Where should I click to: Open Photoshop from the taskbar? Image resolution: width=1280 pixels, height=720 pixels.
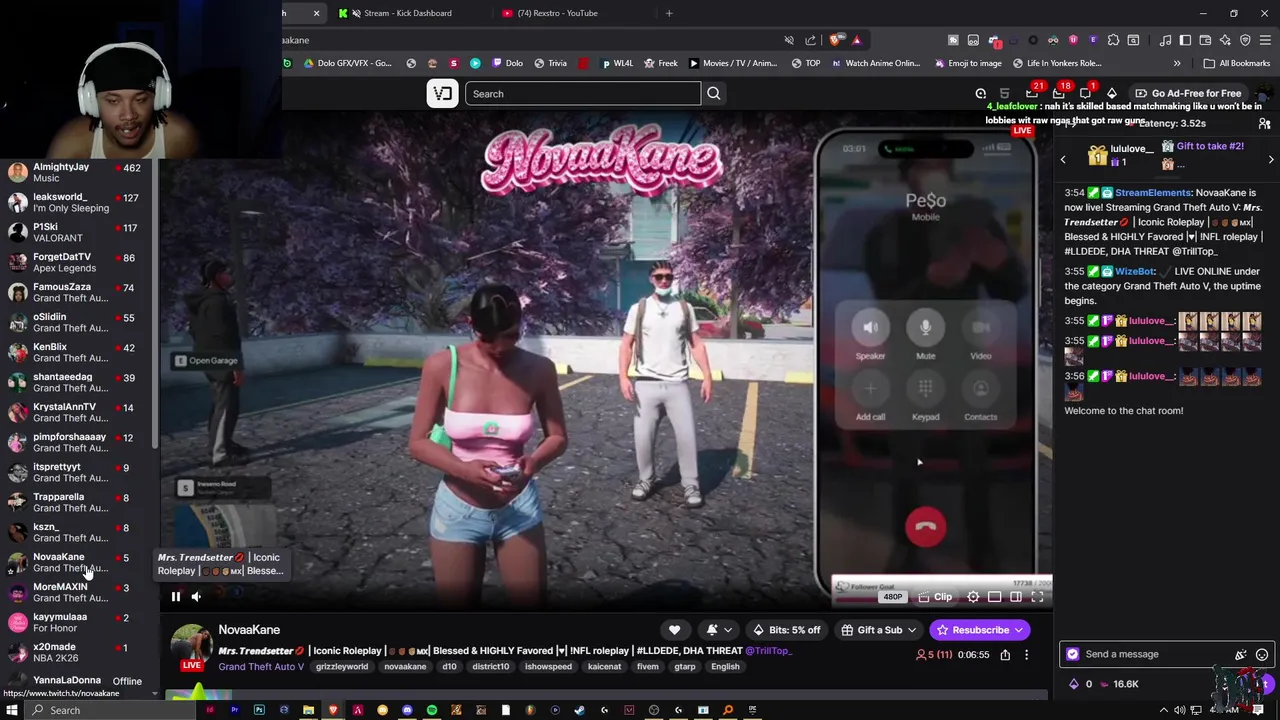[259, 710]
